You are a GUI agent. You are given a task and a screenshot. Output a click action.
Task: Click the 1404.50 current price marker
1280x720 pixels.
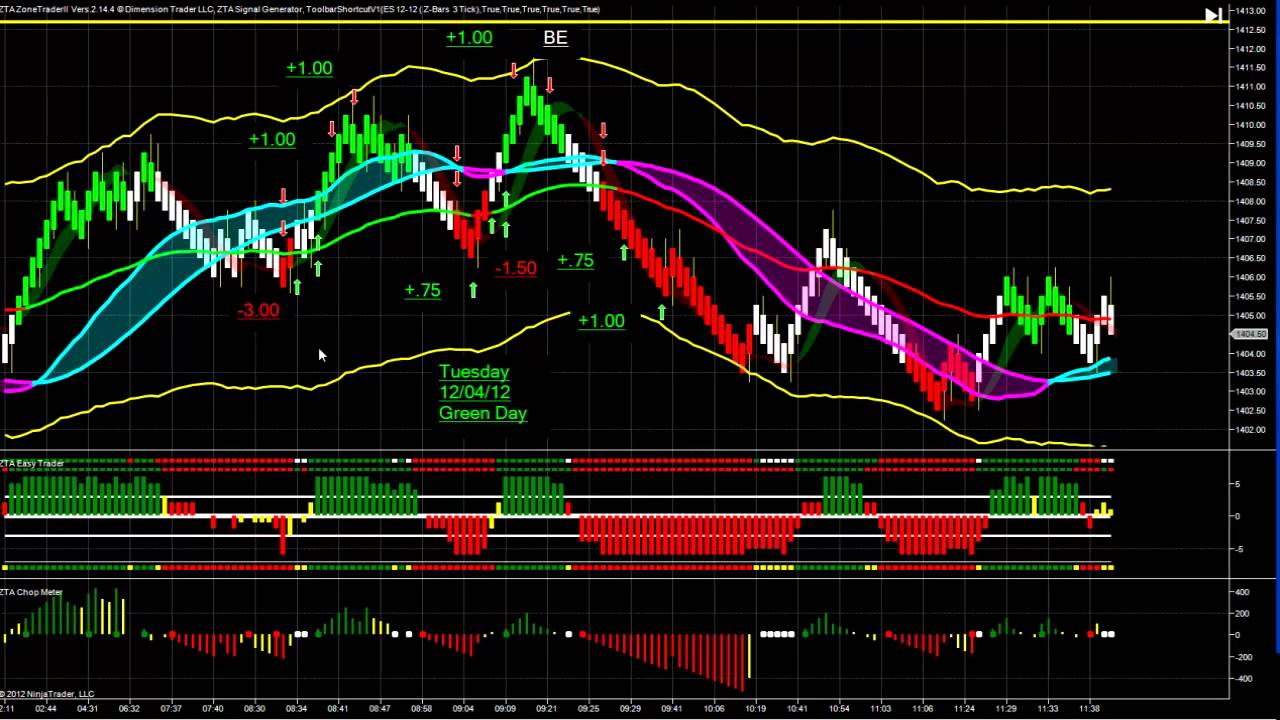coord(1251,334)
